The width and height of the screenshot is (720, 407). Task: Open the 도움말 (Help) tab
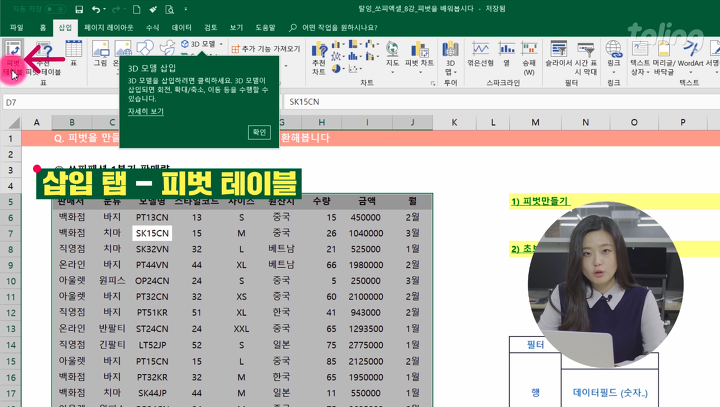click(265, 28)
